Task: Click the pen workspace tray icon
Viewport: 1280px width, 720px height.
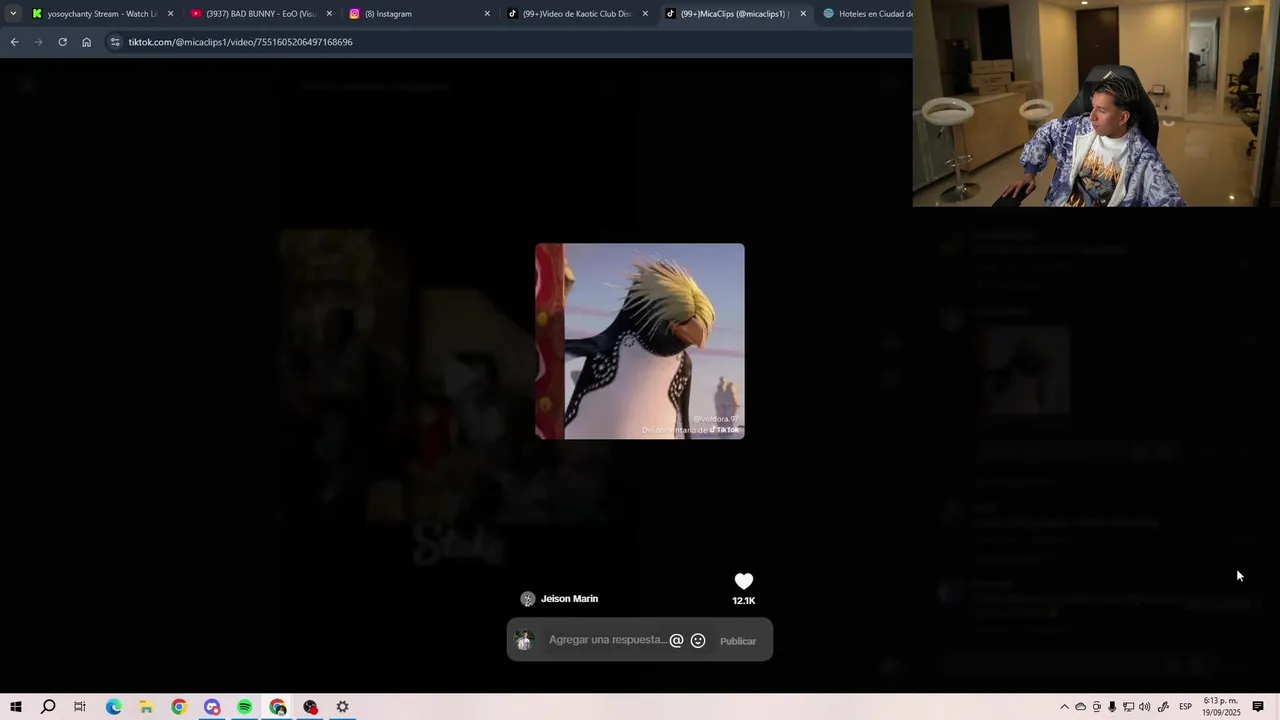Action: click(1163, 707)
